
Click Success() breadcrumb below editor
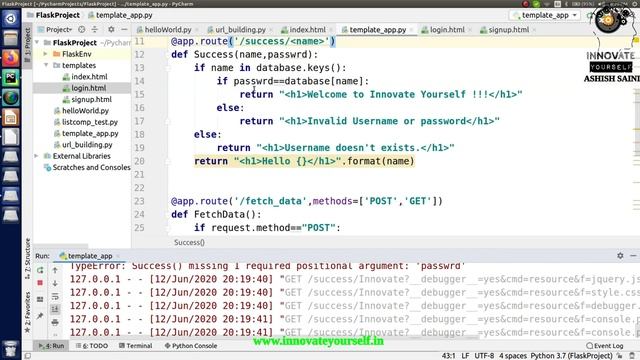[x=189, y=242]
